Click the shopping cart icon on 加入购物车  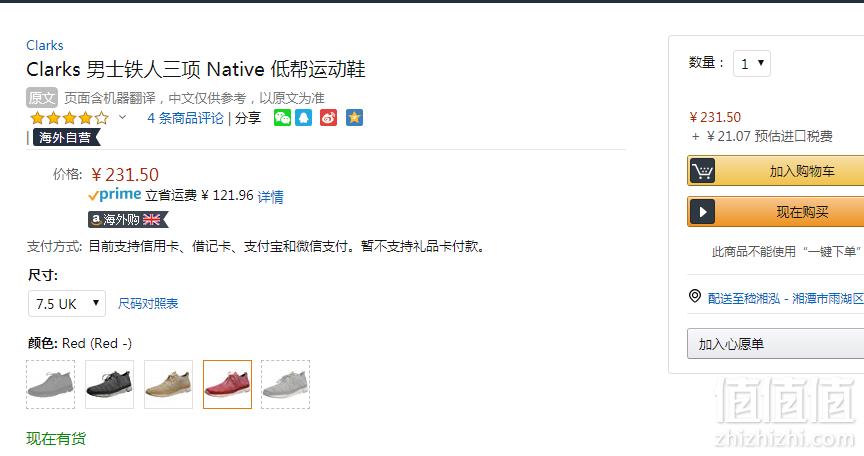(702, 171)
